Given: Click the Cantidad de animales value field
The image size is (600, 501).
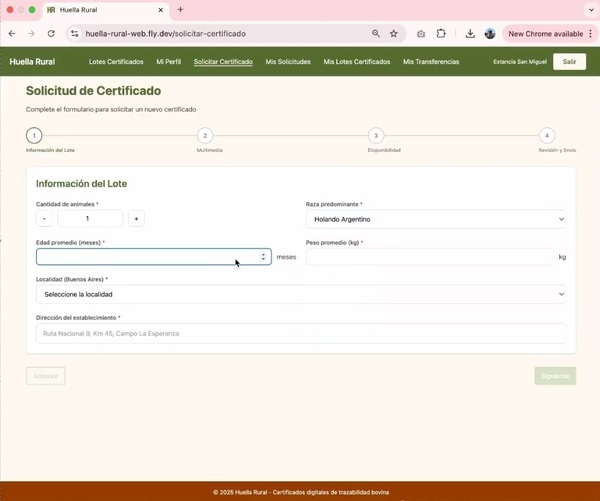Looking at the screenshot, I should point(90,219).
